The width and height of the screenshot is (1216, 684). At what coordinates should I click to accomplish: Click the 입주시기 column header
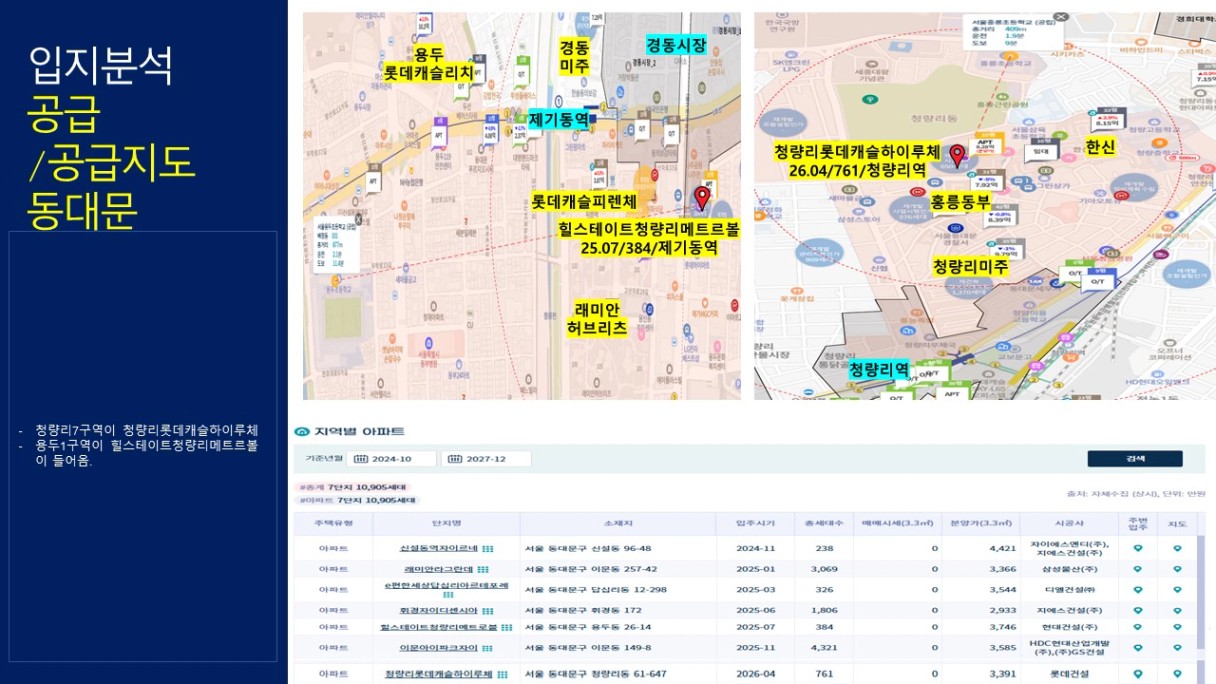(754, 524)
